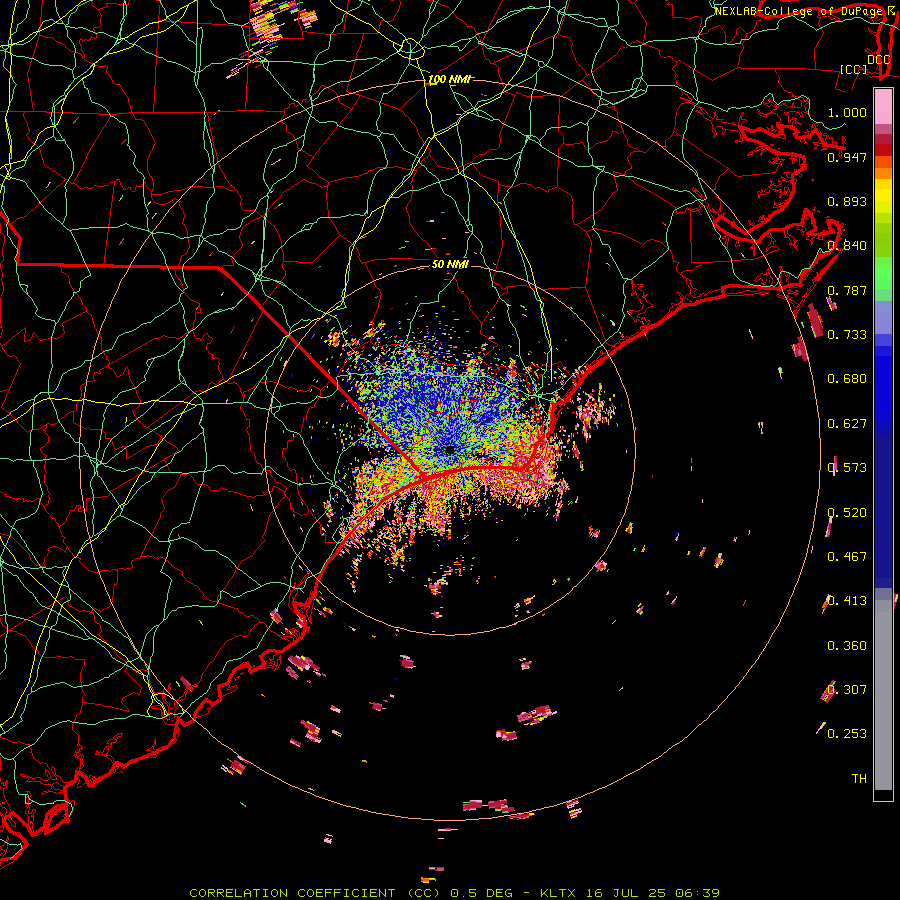Select the 0.520 scale value
This screenshot has width=900, height=900.
(x=847, y=513)
